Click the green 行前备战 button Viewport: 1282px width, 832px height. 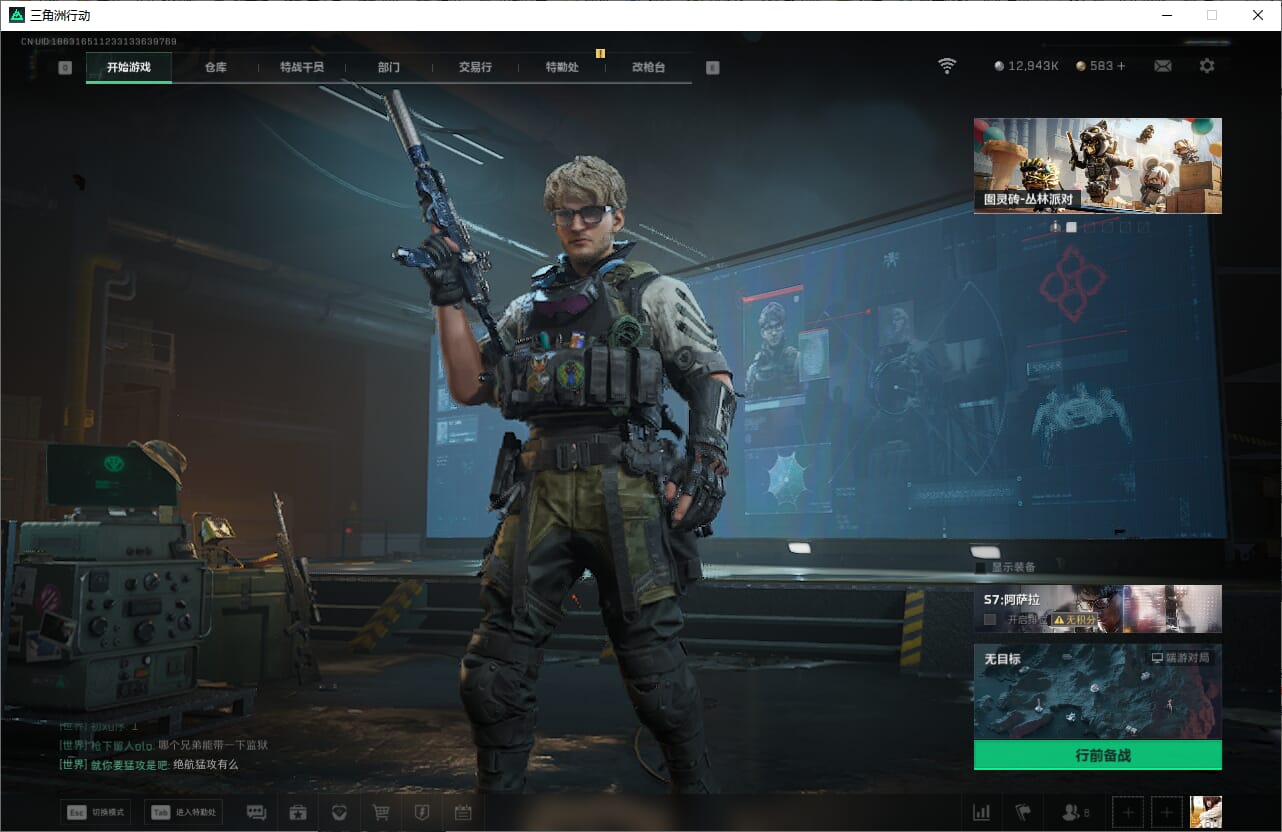pyautogui.click(x=1098, y=755)
